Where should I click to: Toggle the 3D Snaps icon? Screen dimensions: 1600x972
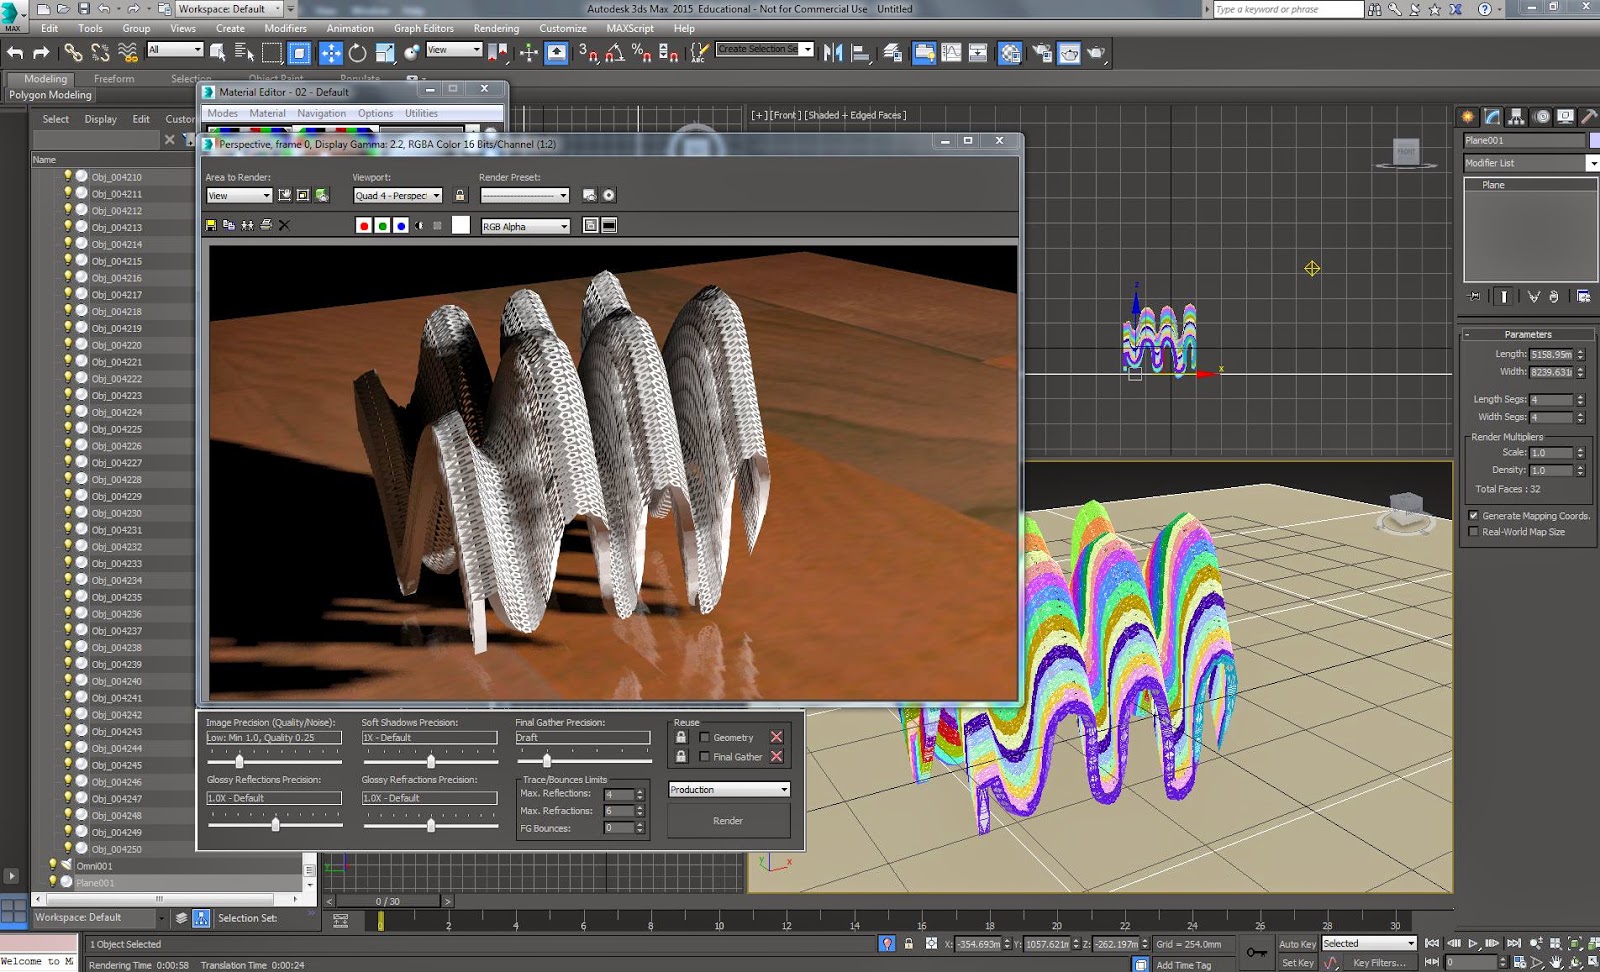pos(588,52)
